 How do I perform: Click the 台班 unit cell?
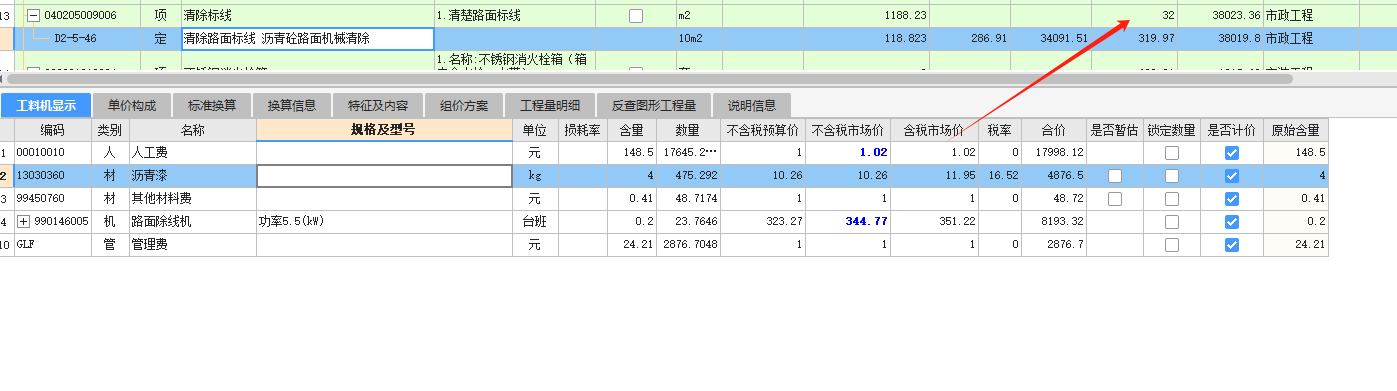[535, 222]
